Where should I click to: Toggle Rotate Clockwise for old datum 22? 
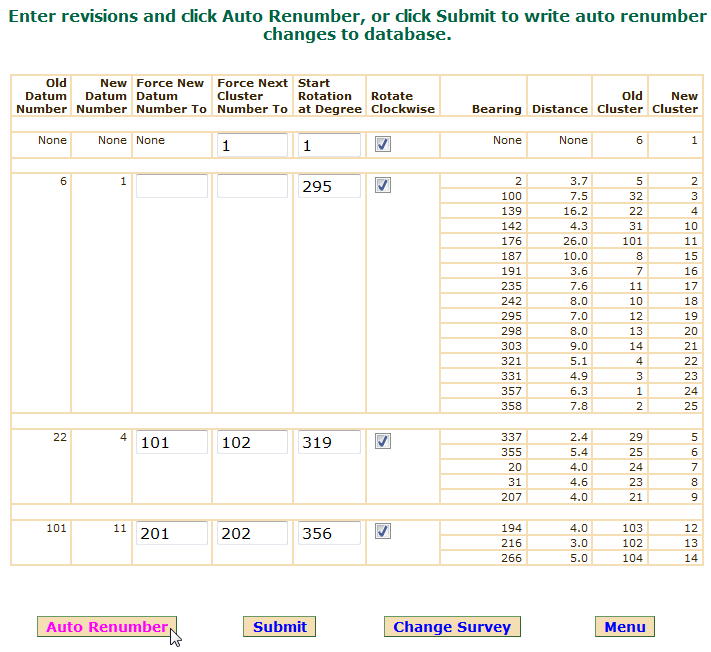(382, 441)
